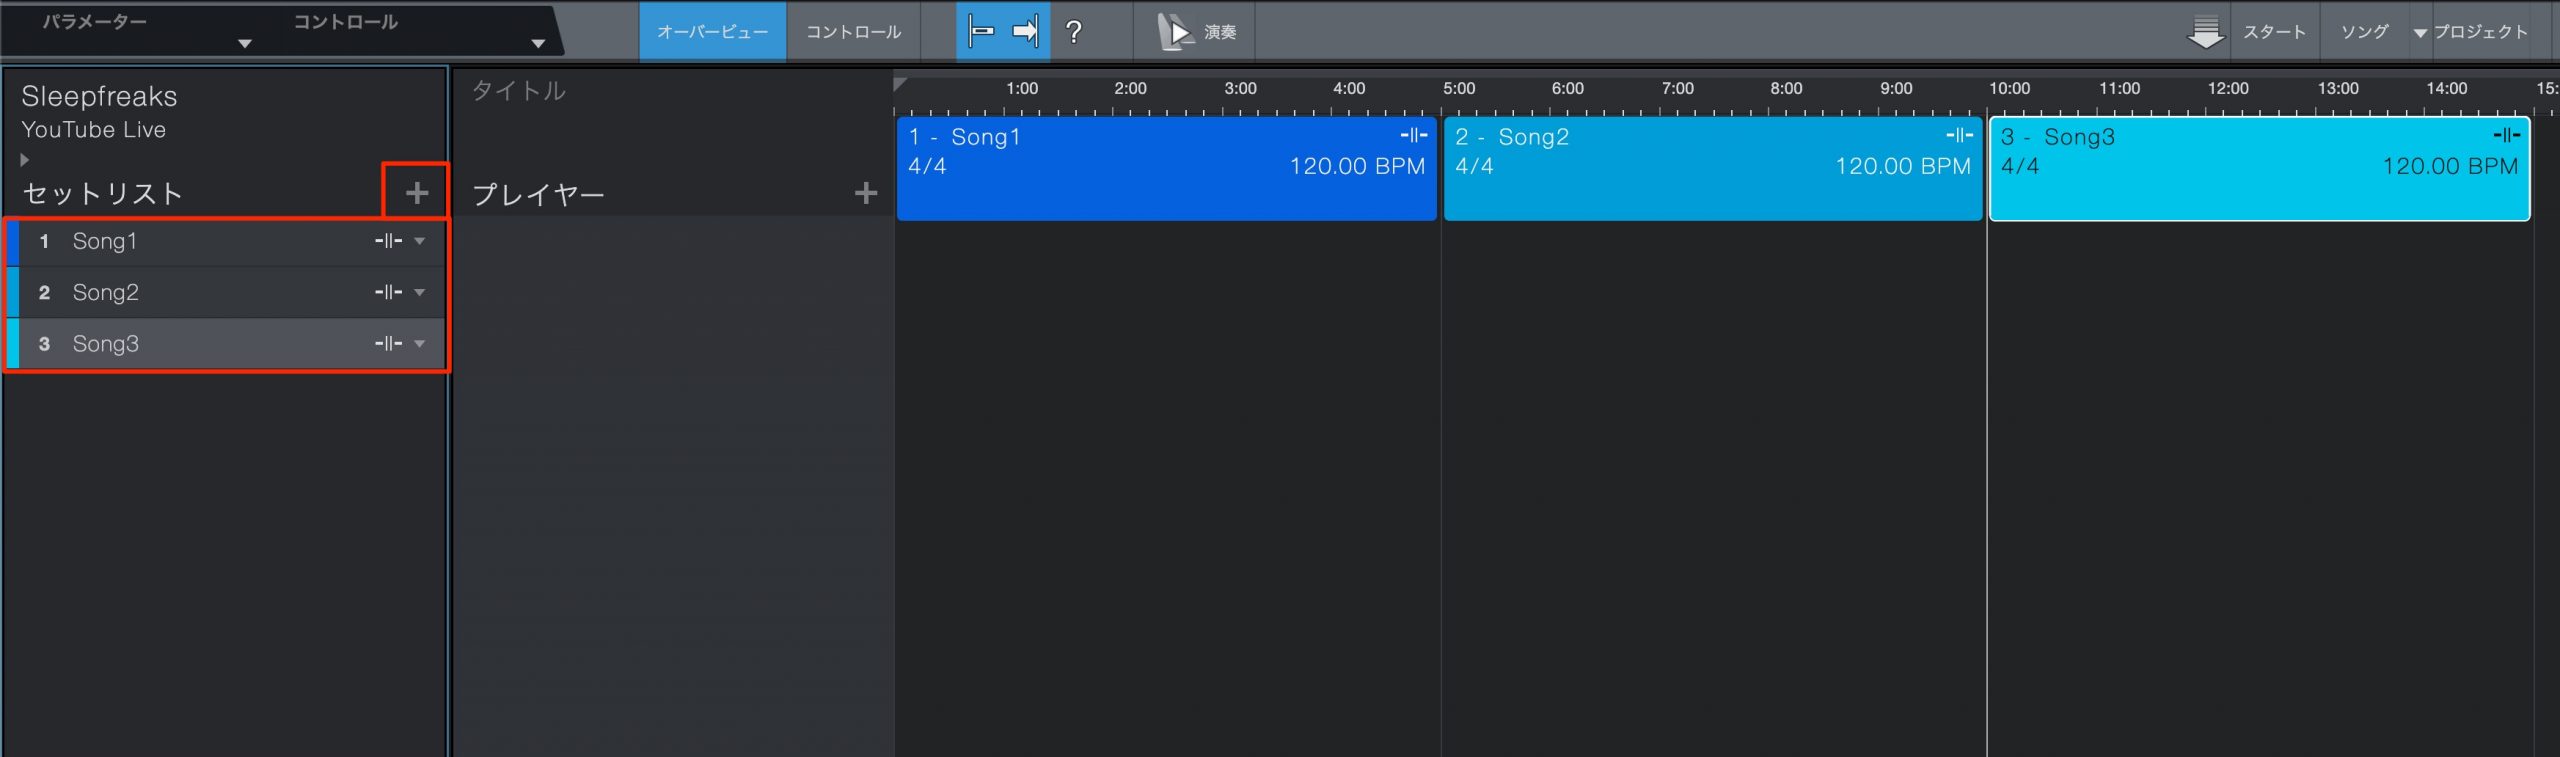Image resolution: width=2560 pixels, height=757 pixels.
Task: Open the Song1 row dropdown arrow
Action: 420,241
